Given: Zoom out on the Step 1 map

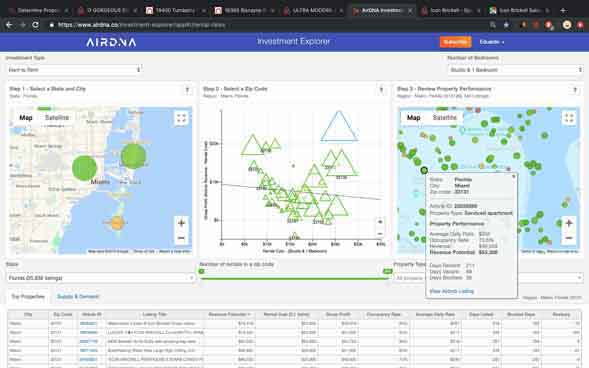Looking at the screenshot, I should (181, 238).
